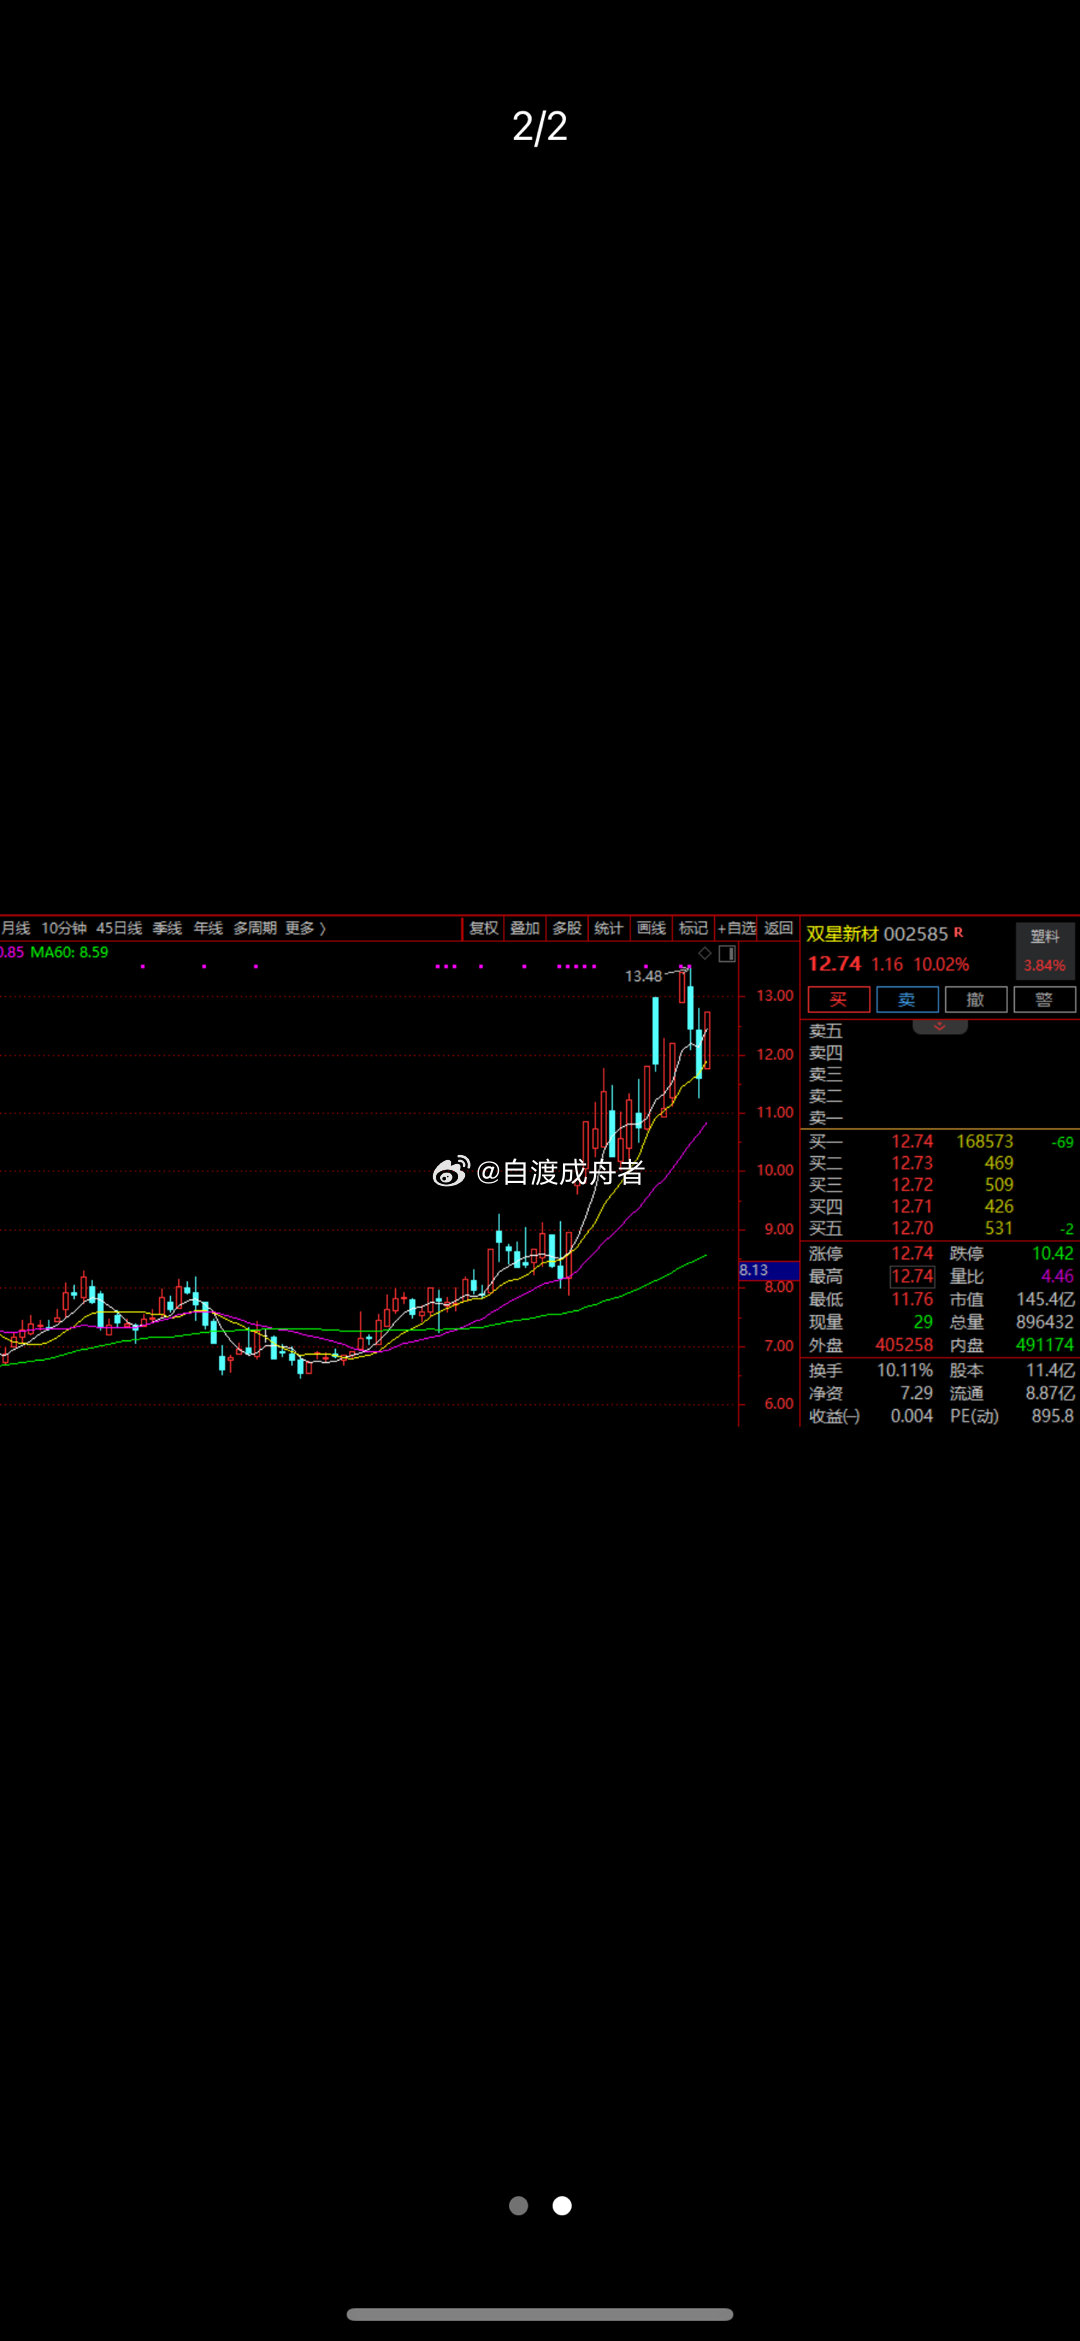
Task: Go to first image page dot
Action: coord(518,2205)
